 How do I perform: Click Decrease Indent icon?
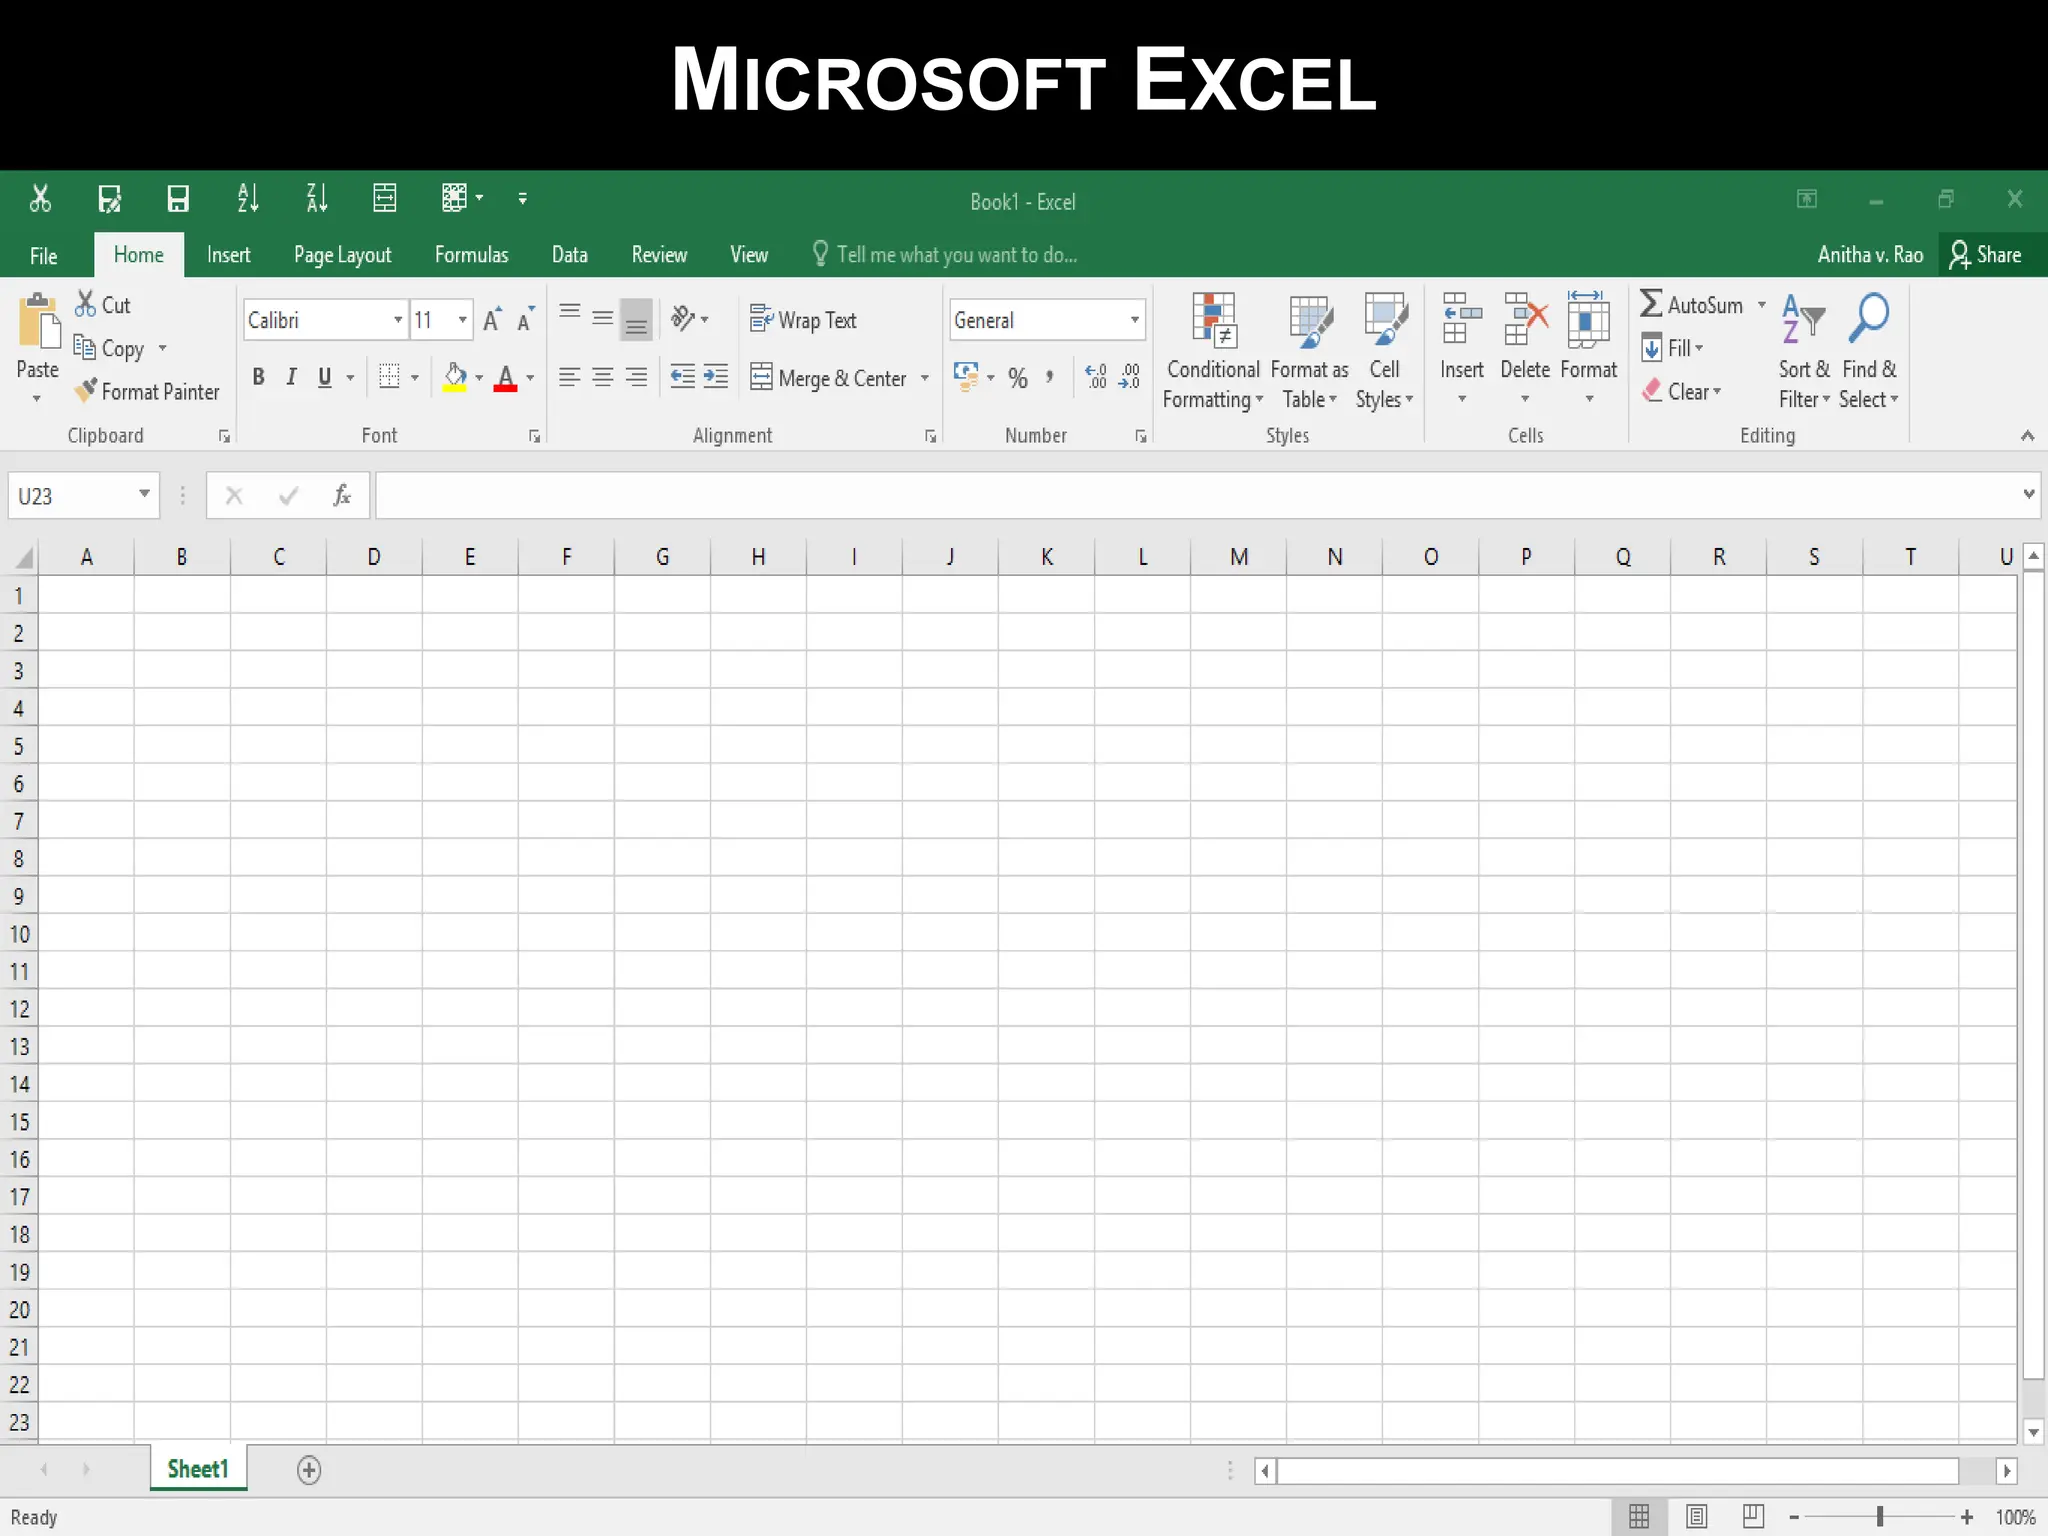(682, 377)
